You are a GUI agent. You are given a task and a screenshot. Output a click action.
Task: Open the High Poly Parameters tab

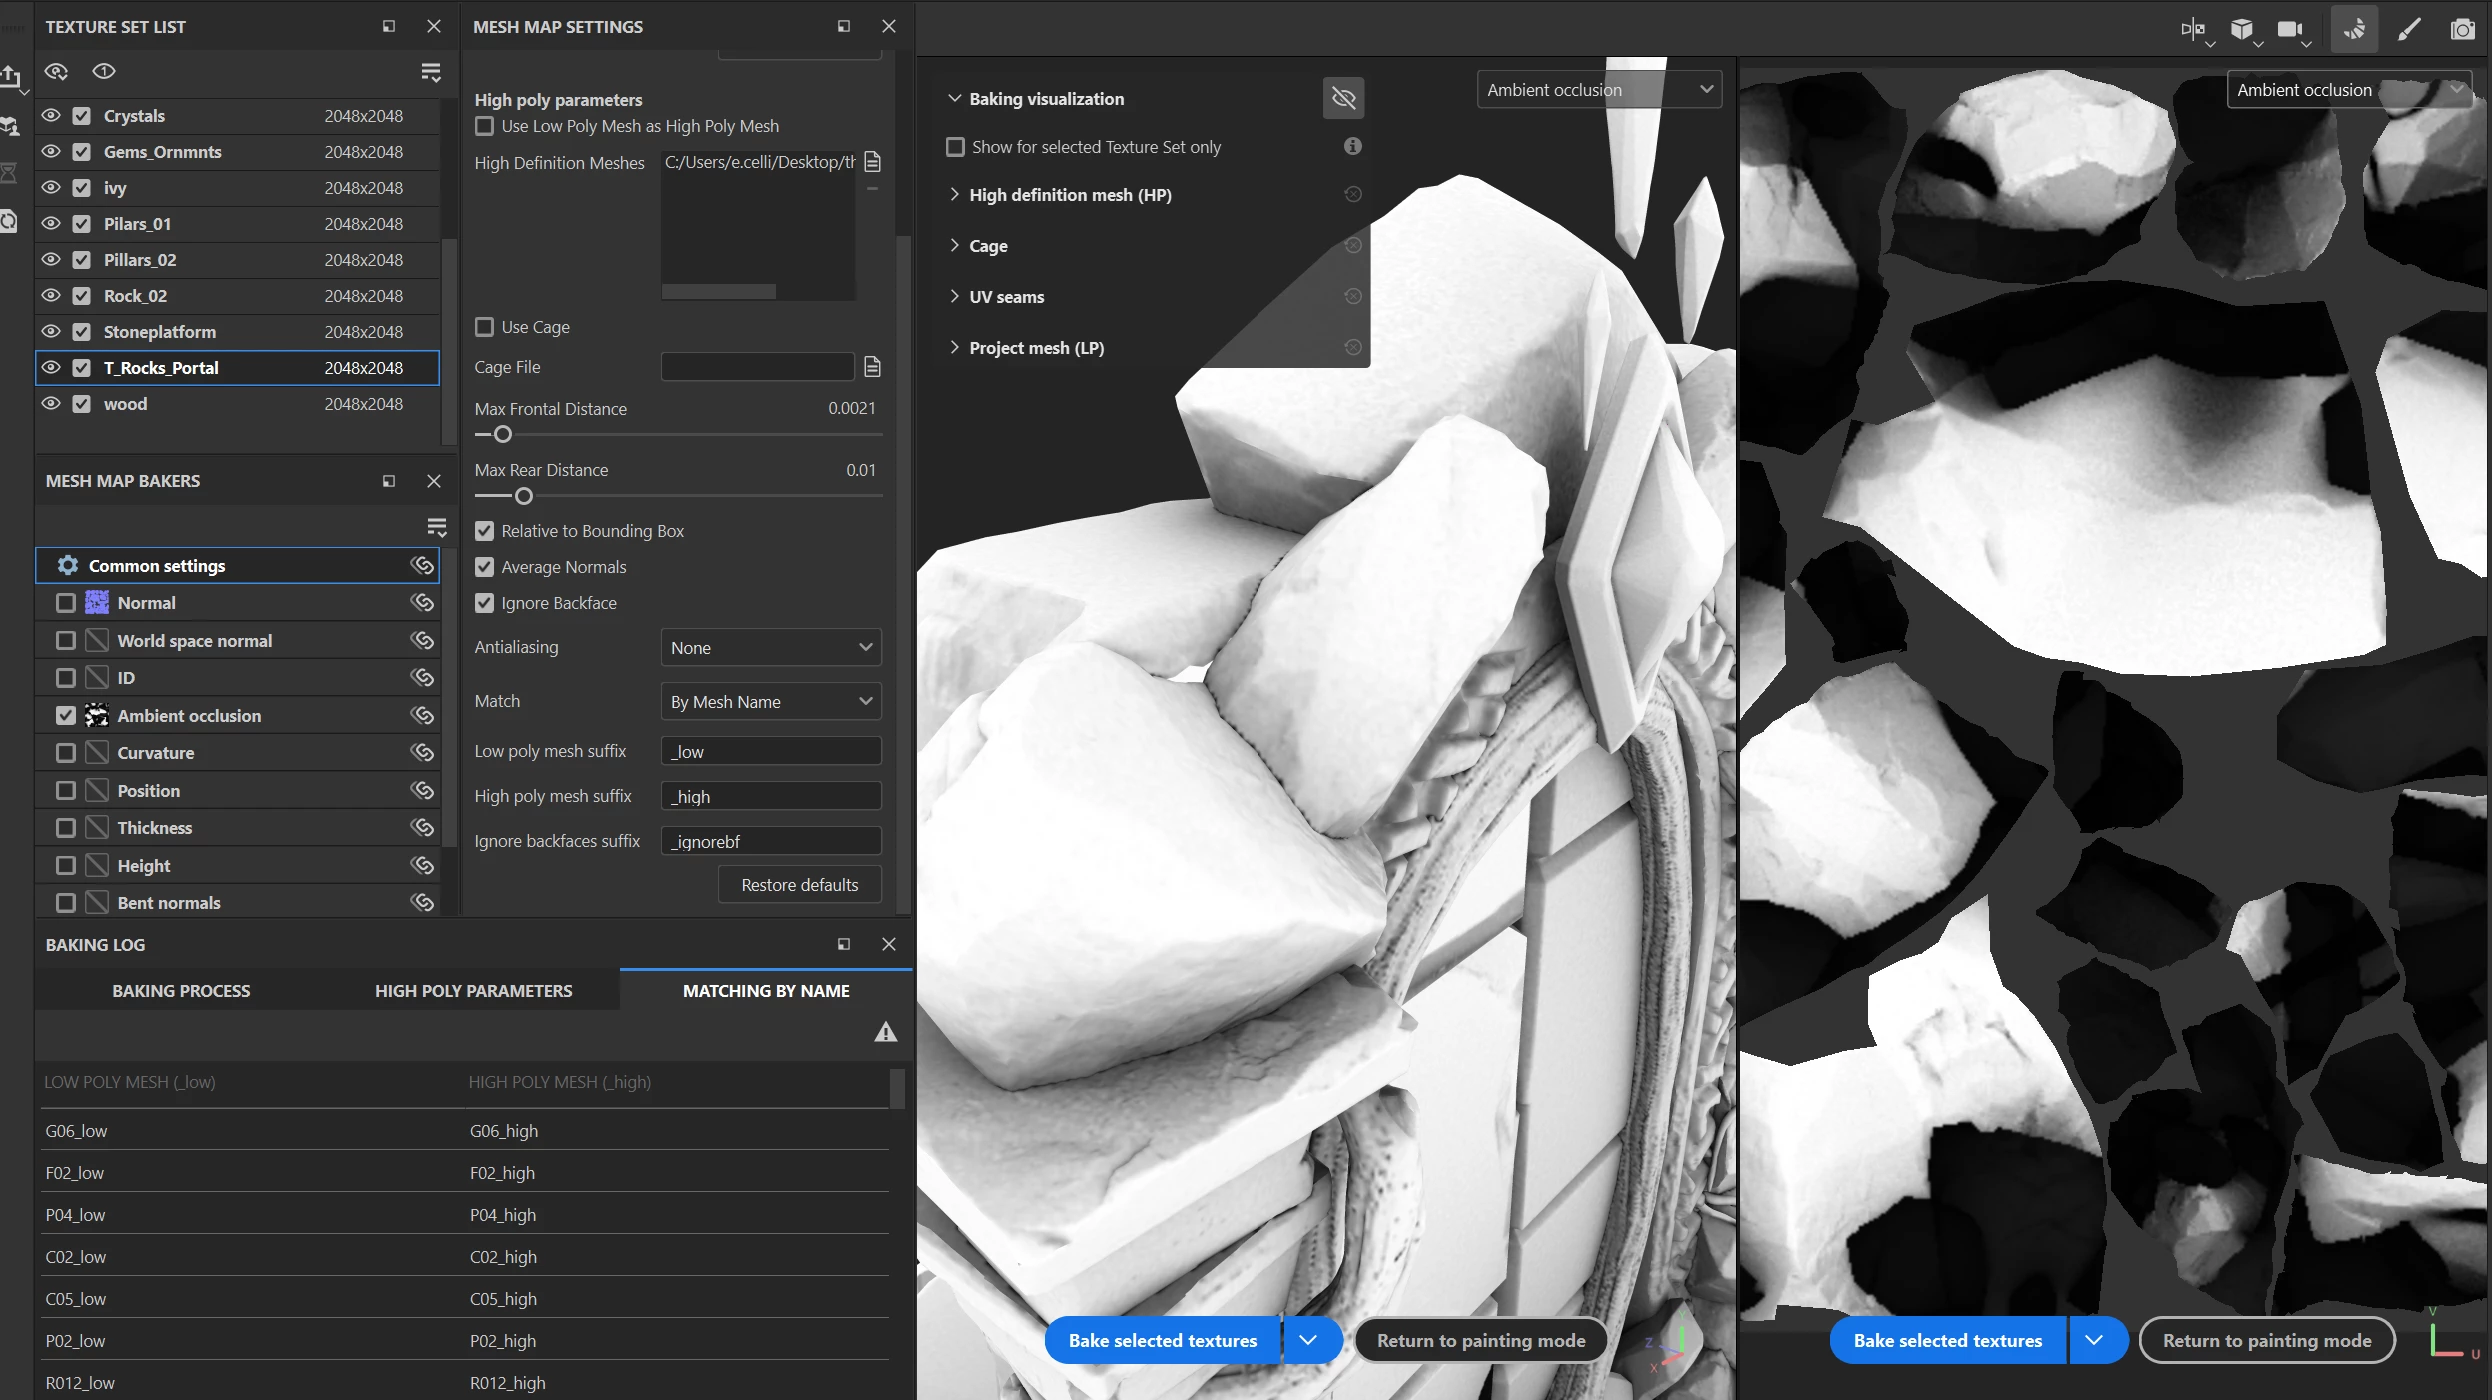(x=473, y=991)
